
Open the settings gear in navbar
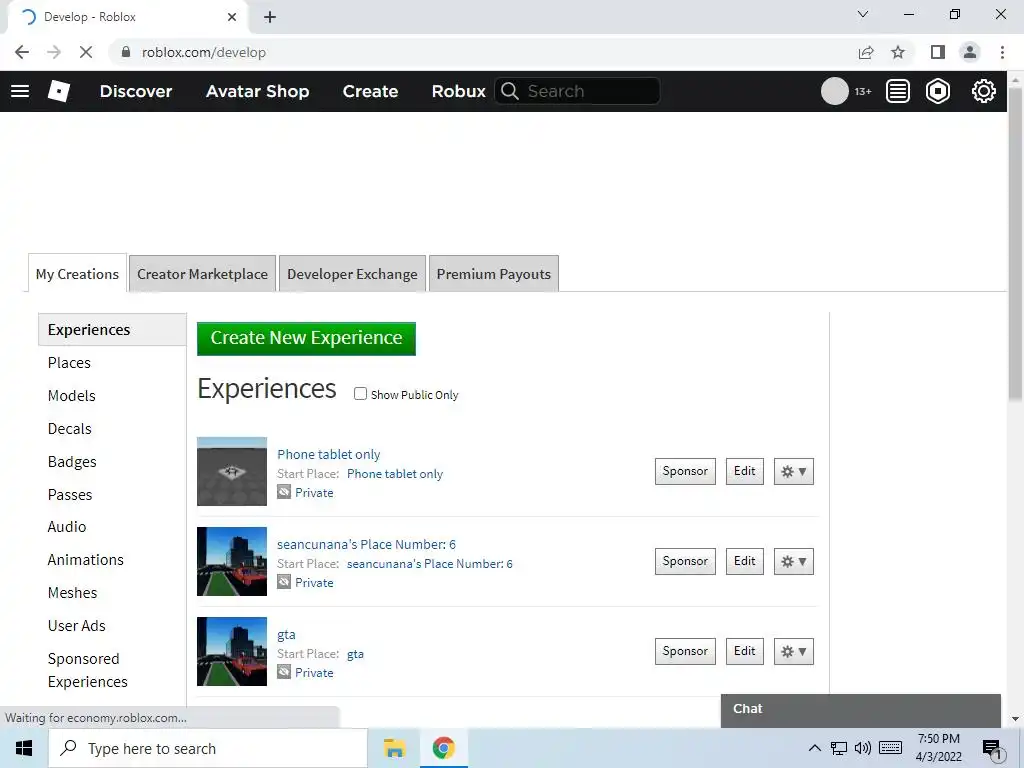[x=984, y=91]
